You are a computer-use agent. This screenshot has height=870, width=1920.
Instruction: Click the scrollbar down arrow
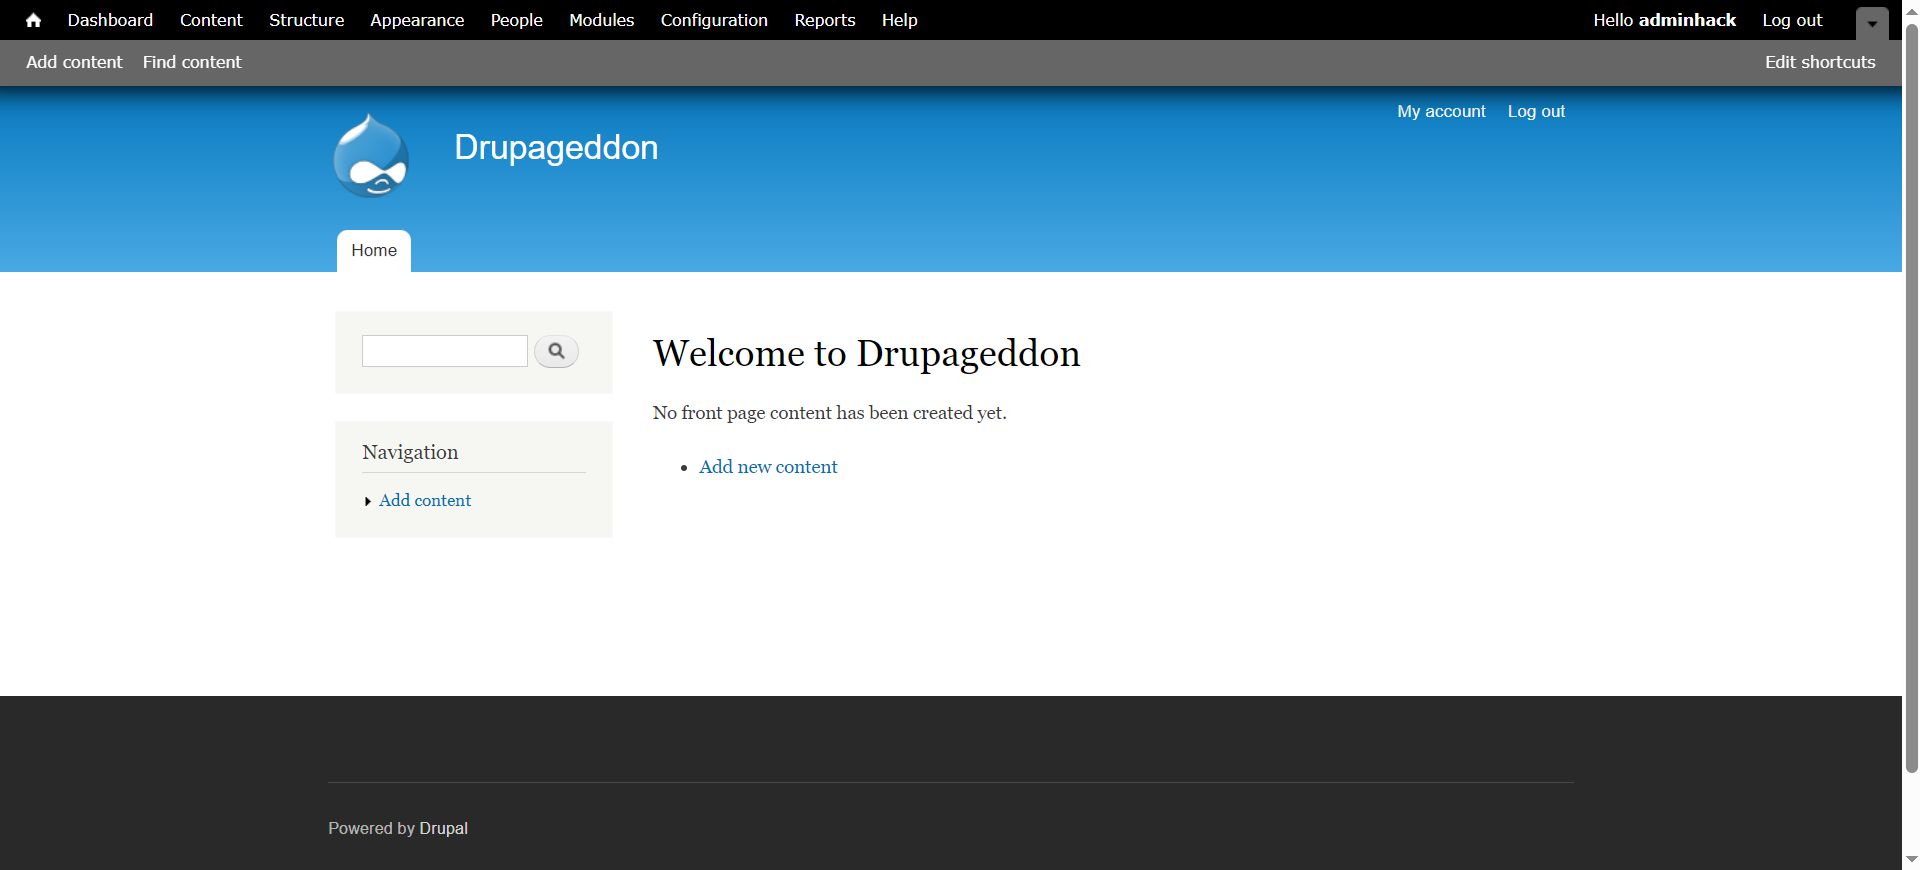pyautogui.click(x=1911, y=860)
